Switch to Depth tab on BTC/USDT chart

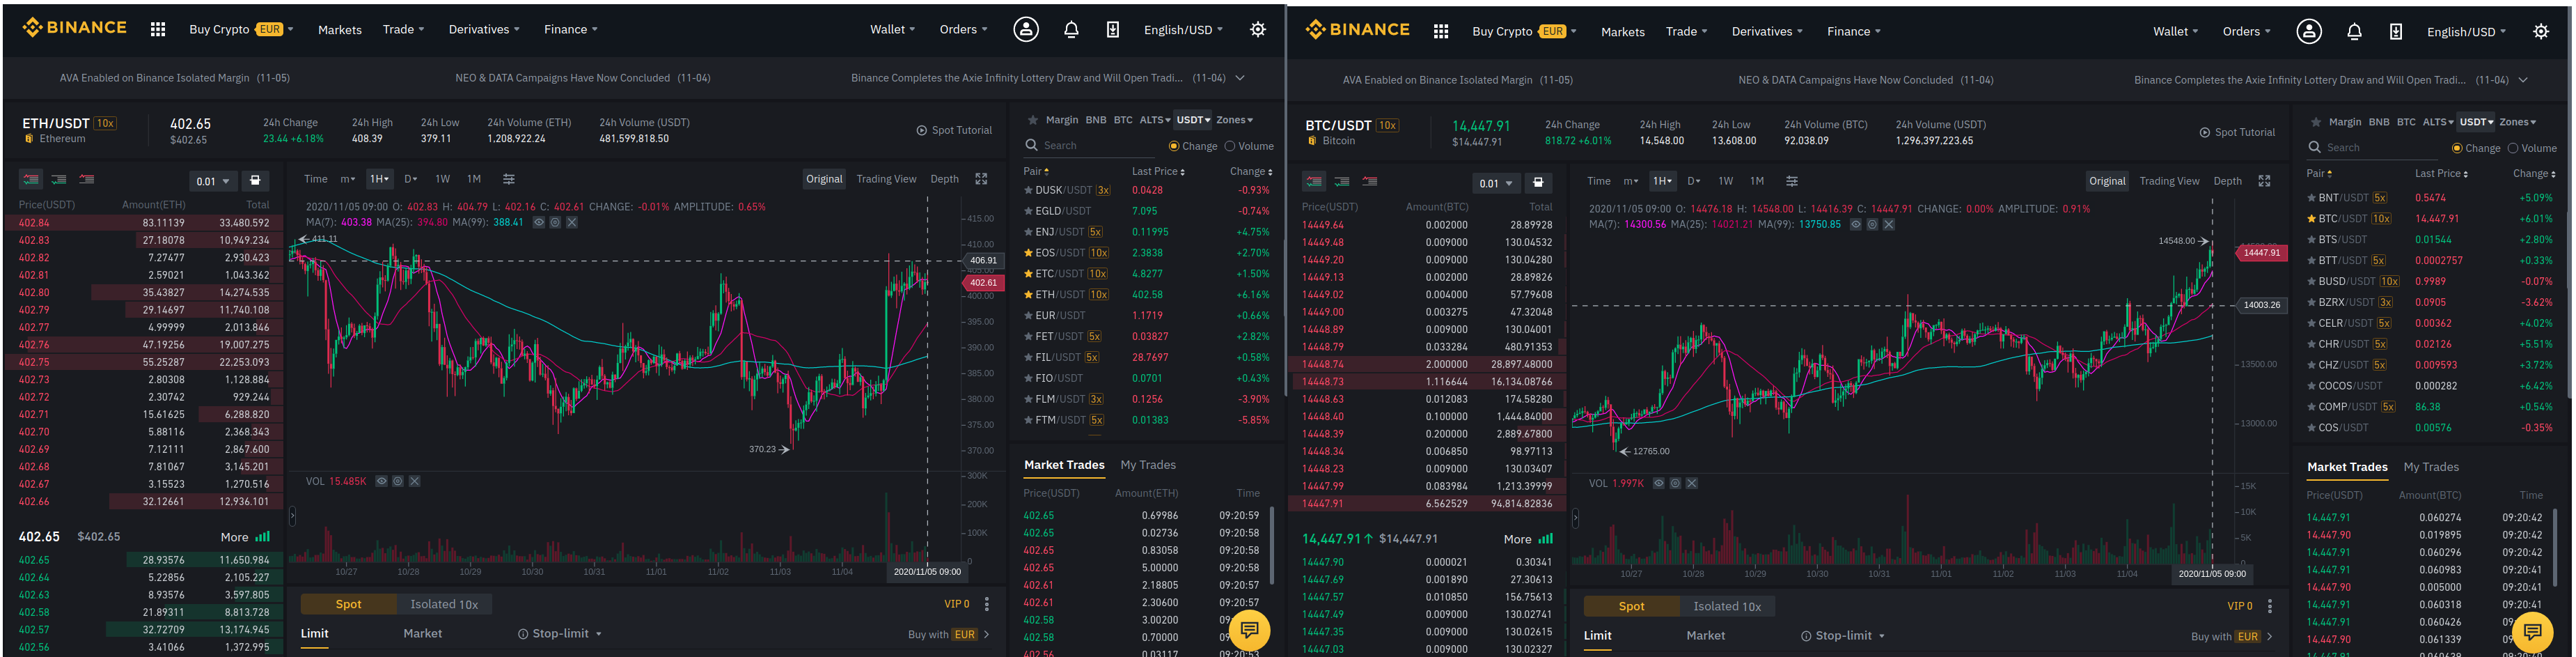tap(2227, 181)
